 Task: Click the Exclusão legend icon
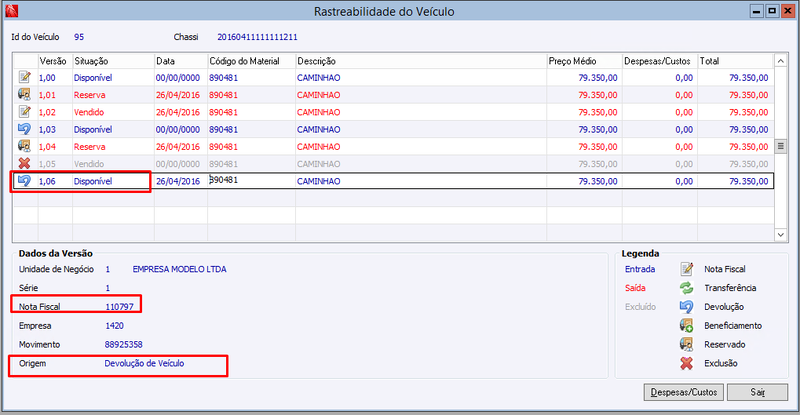coord(687,363)
